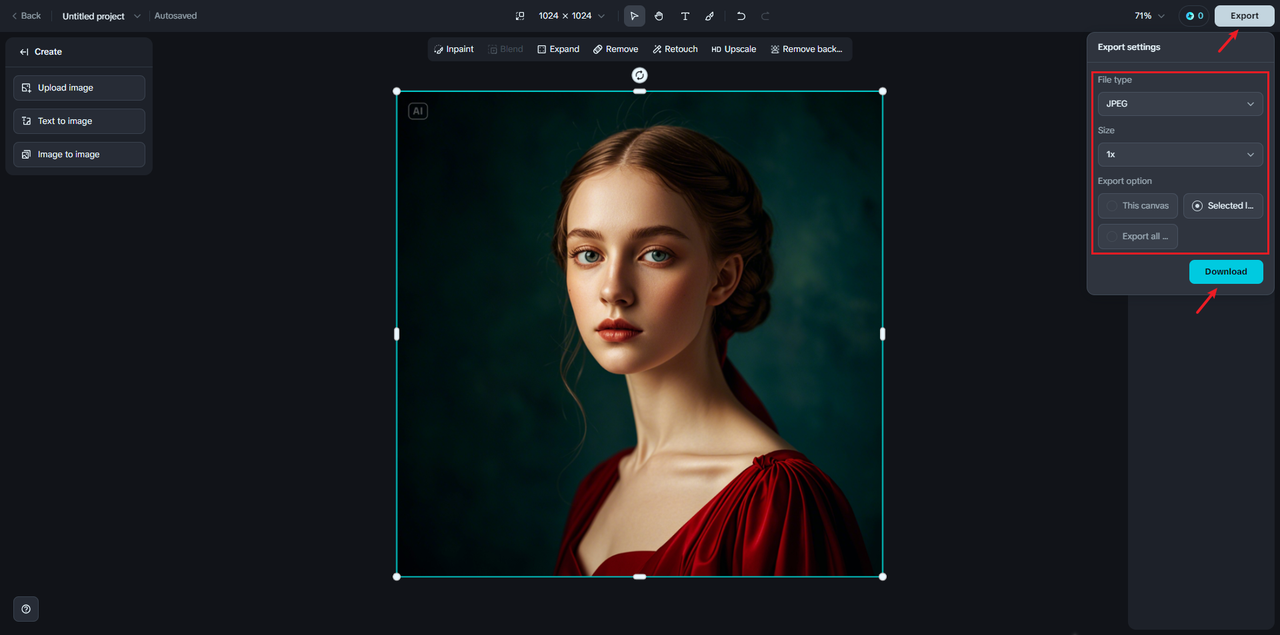Click the Remove tool

(615, 49)
